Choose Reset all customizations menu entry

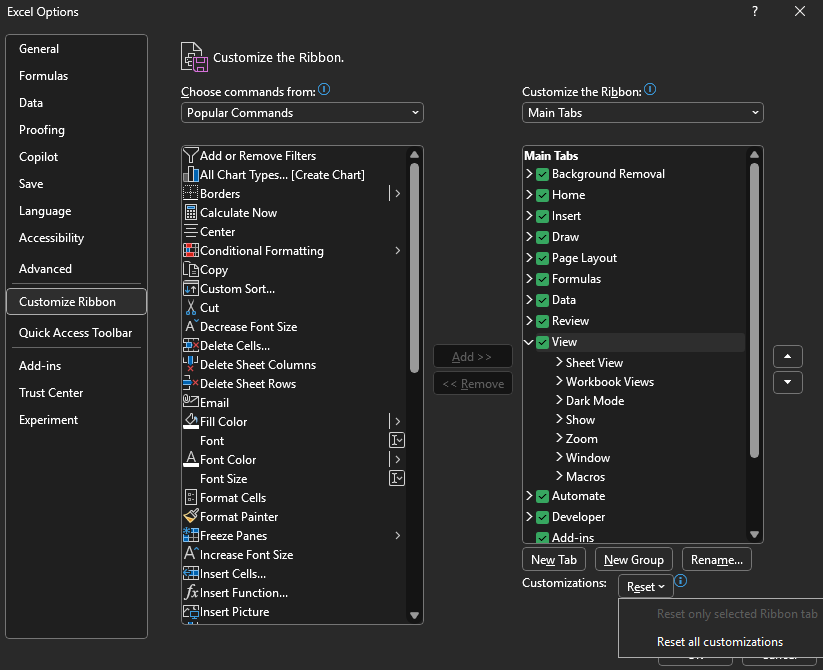click(720, 642)
